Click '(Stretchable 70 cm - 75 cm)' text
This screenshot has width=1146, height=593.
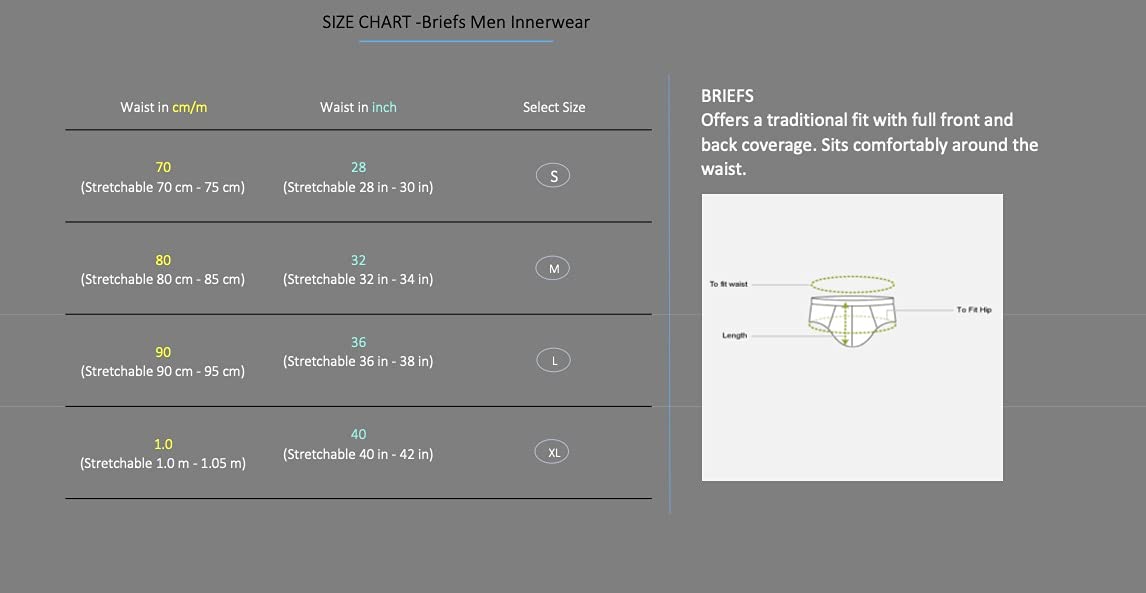[x=162, y=187]
